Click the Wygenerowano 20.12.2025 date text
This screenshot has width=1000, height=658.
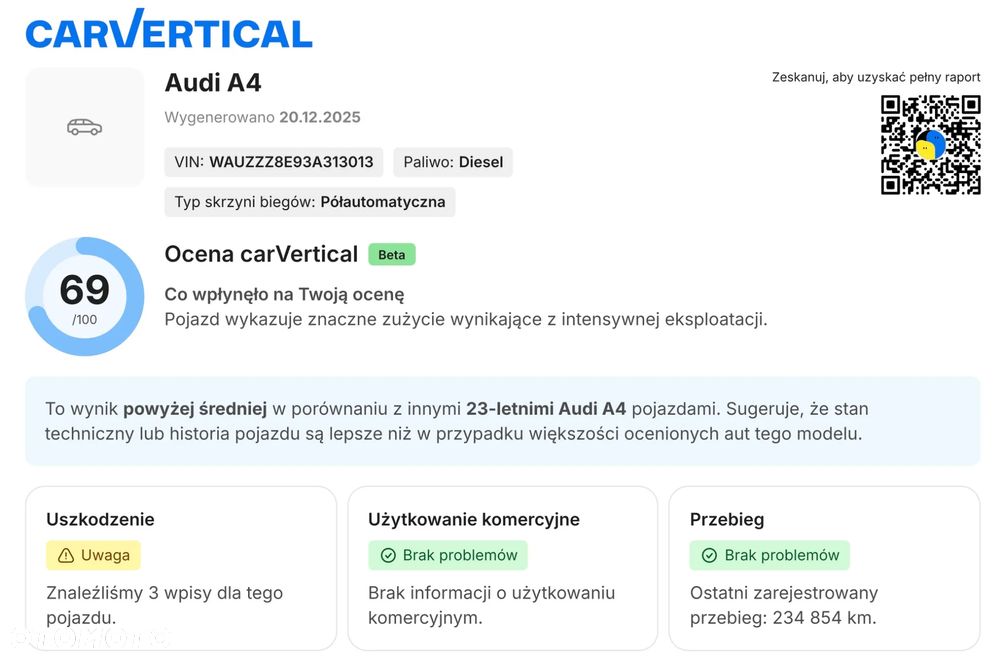262,117
